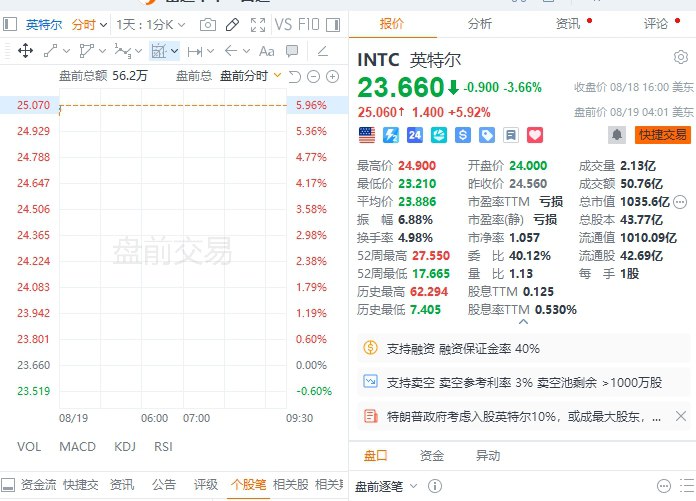Click the blue dollar sign icon
This screenshot has height=501, width=696.
pyautogui.click(x=463, y=135)
